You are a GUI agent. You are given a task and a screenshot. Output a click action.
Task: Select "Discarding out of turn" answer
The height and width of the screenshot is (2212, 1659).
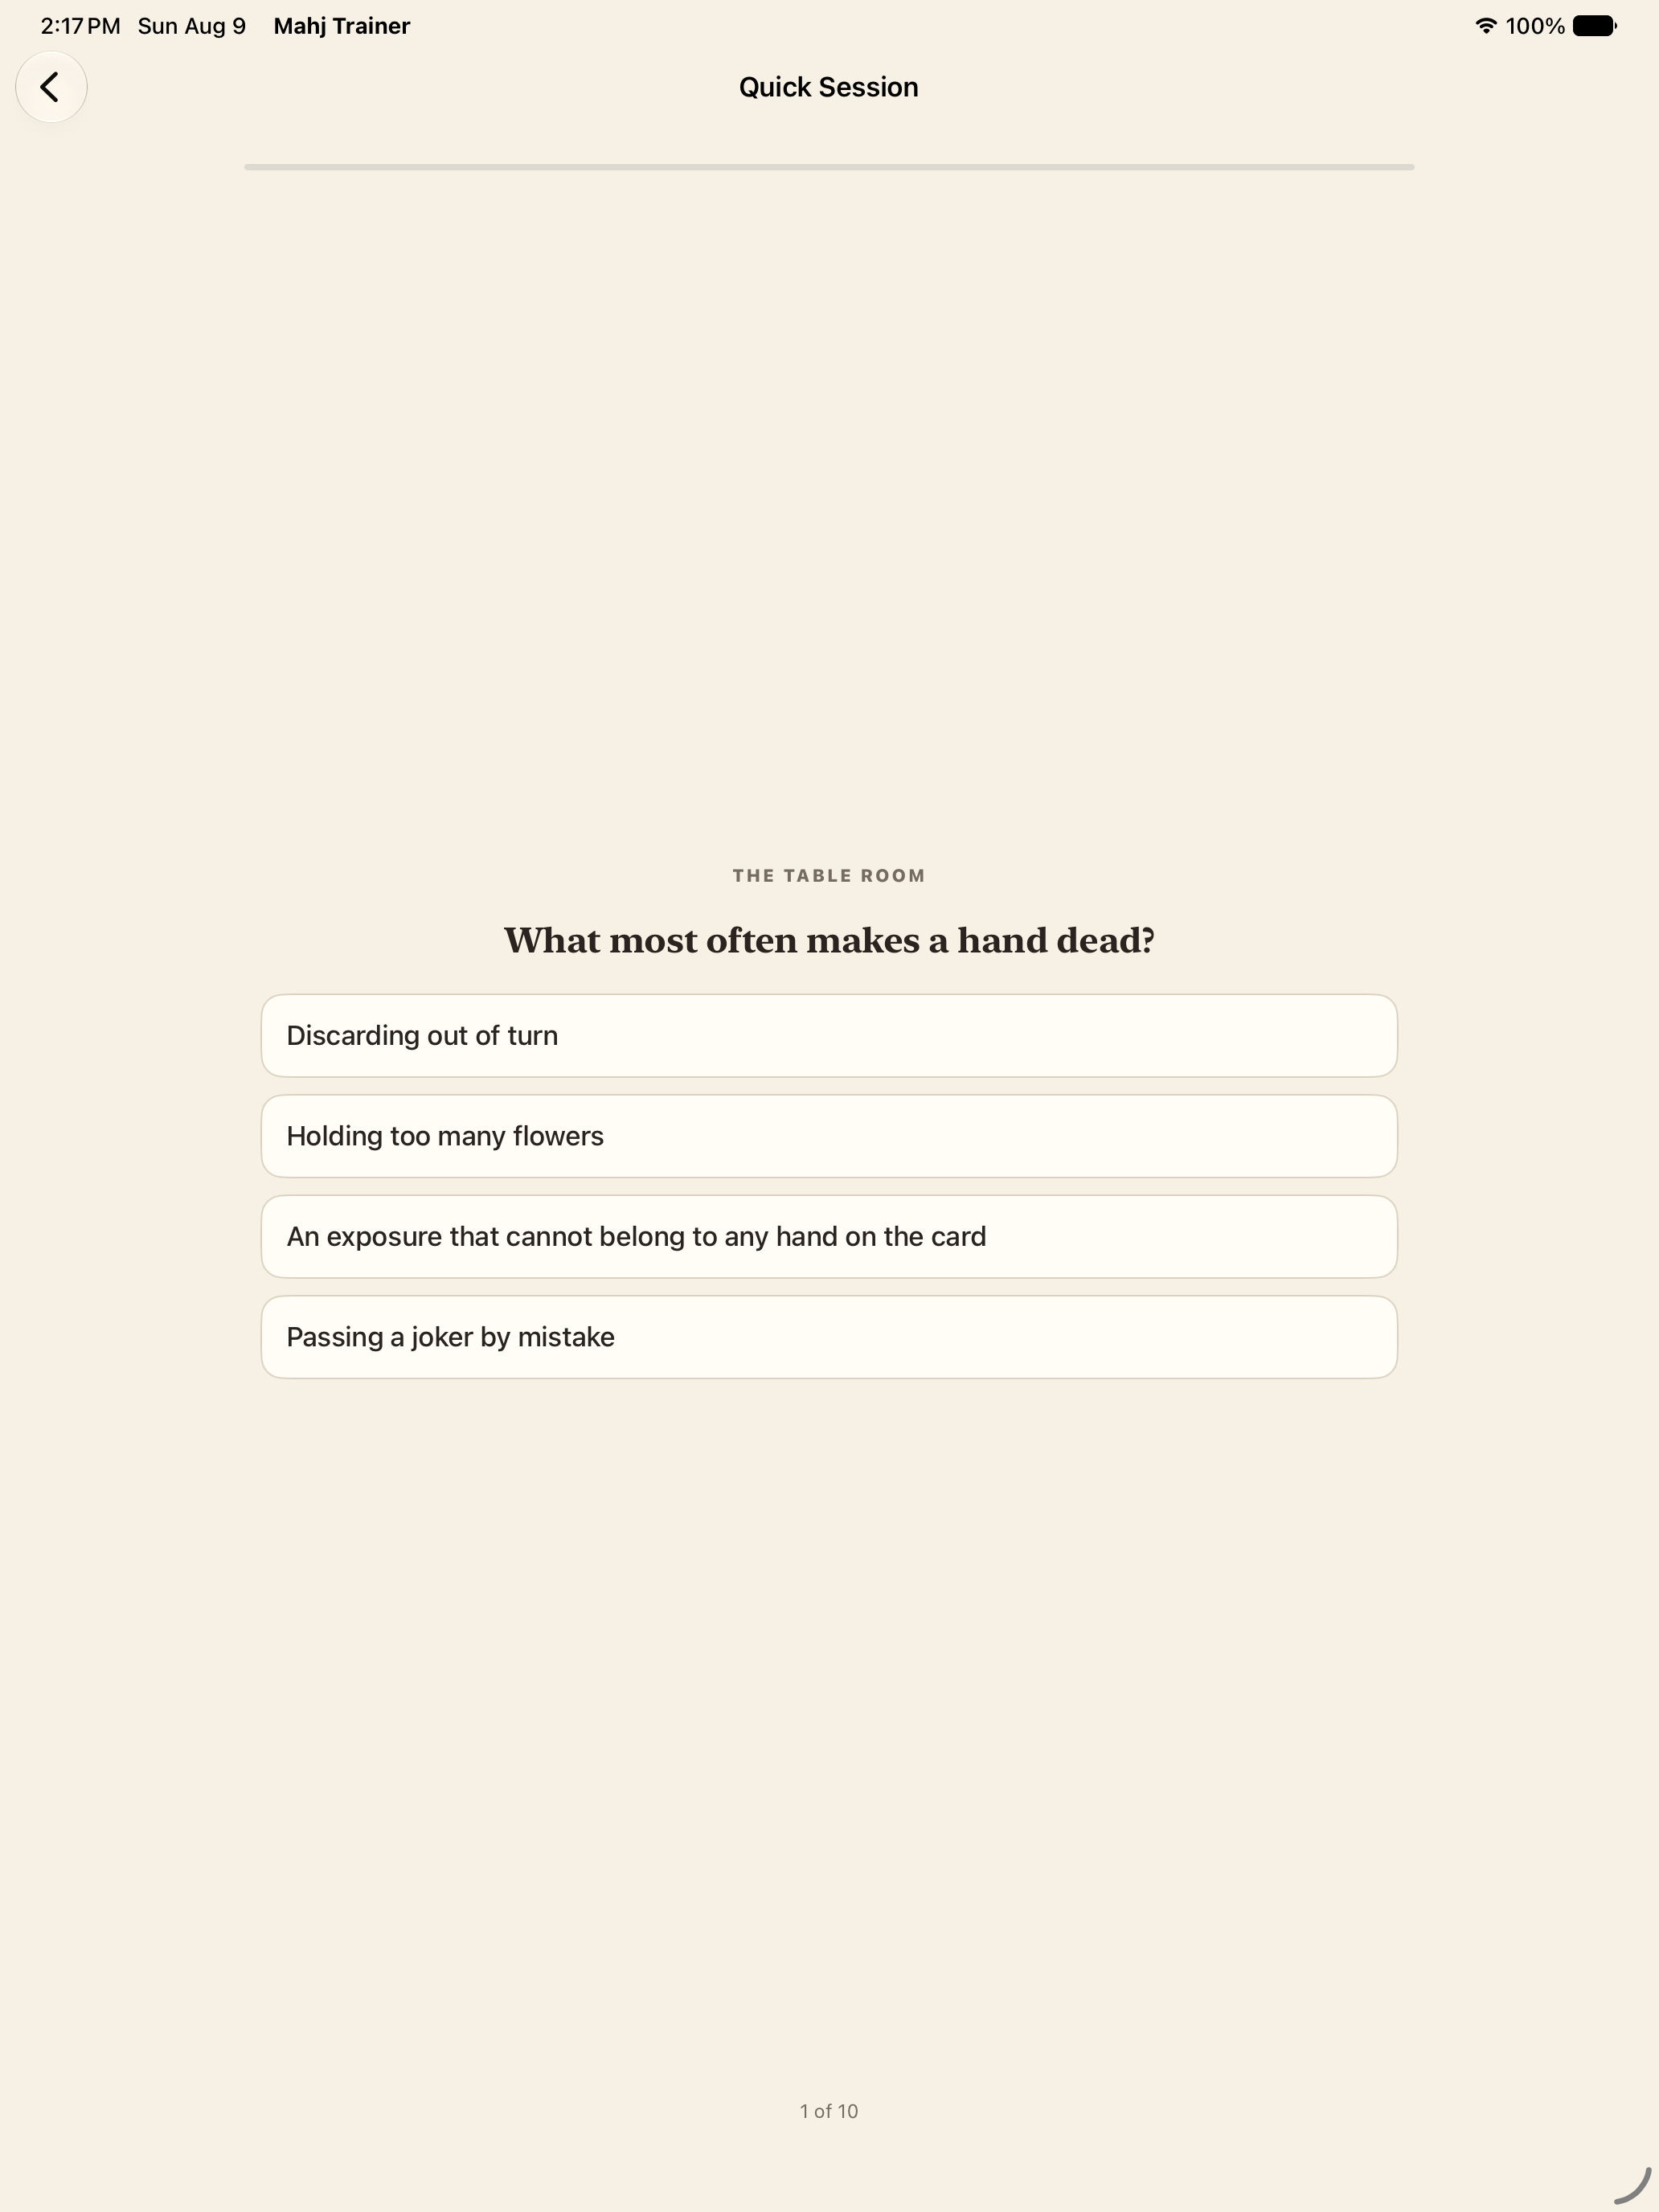tap(829, 1035)
